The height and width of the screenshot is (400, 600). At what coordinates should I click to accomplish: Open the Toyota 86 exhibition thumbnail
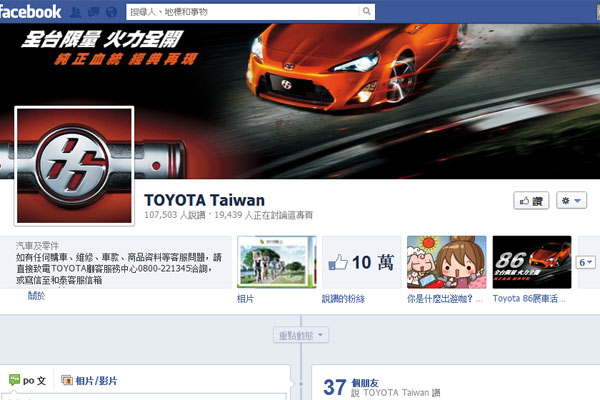point(531,262)
